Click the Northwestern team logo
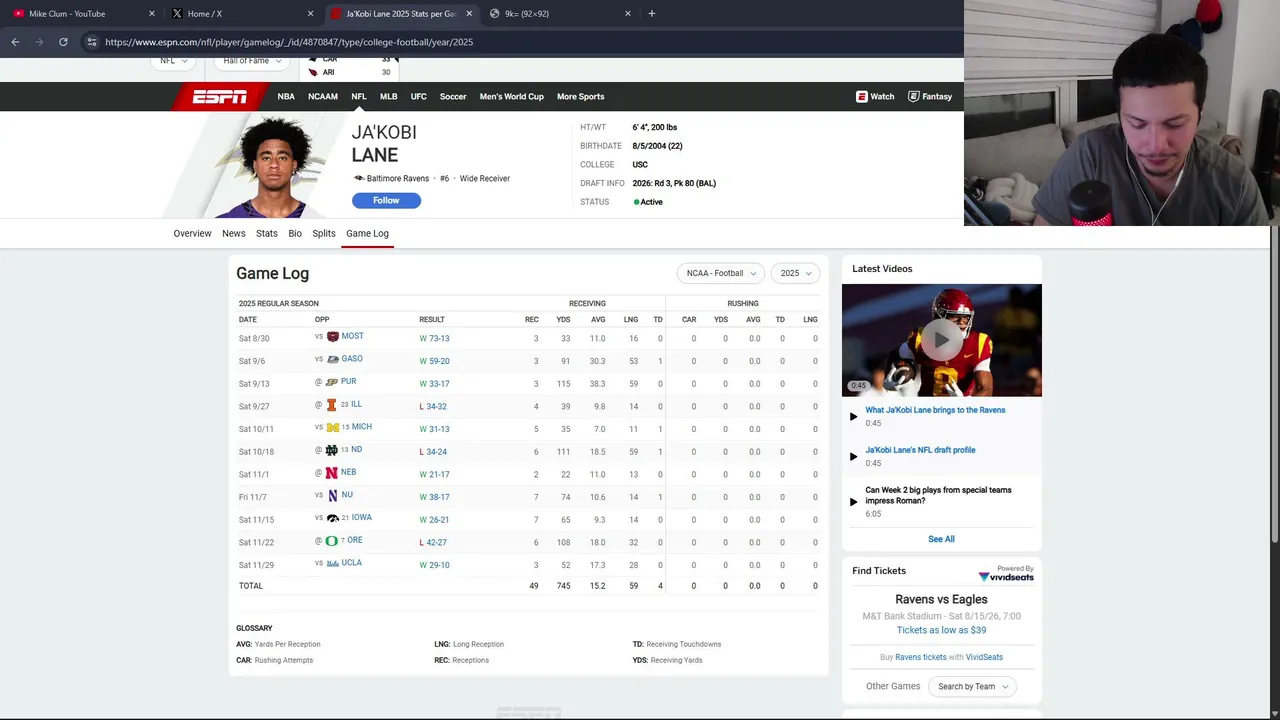 (x=333, y=496)
